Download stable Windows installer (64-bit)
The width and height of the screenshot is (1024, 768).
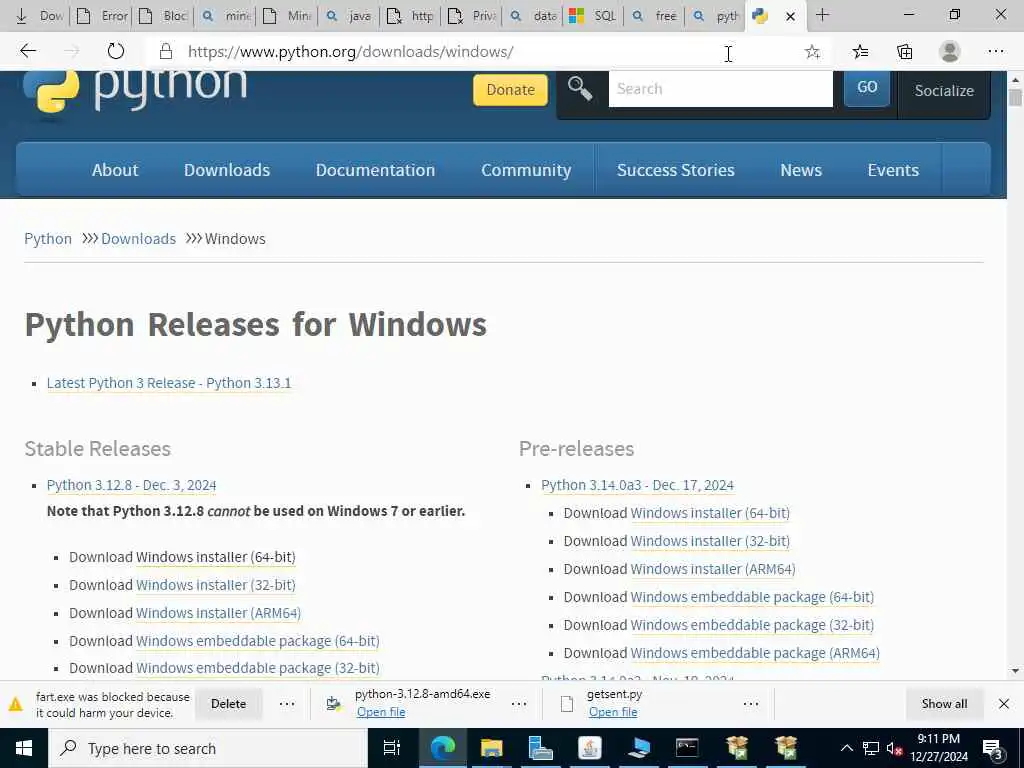coord(216,557)
